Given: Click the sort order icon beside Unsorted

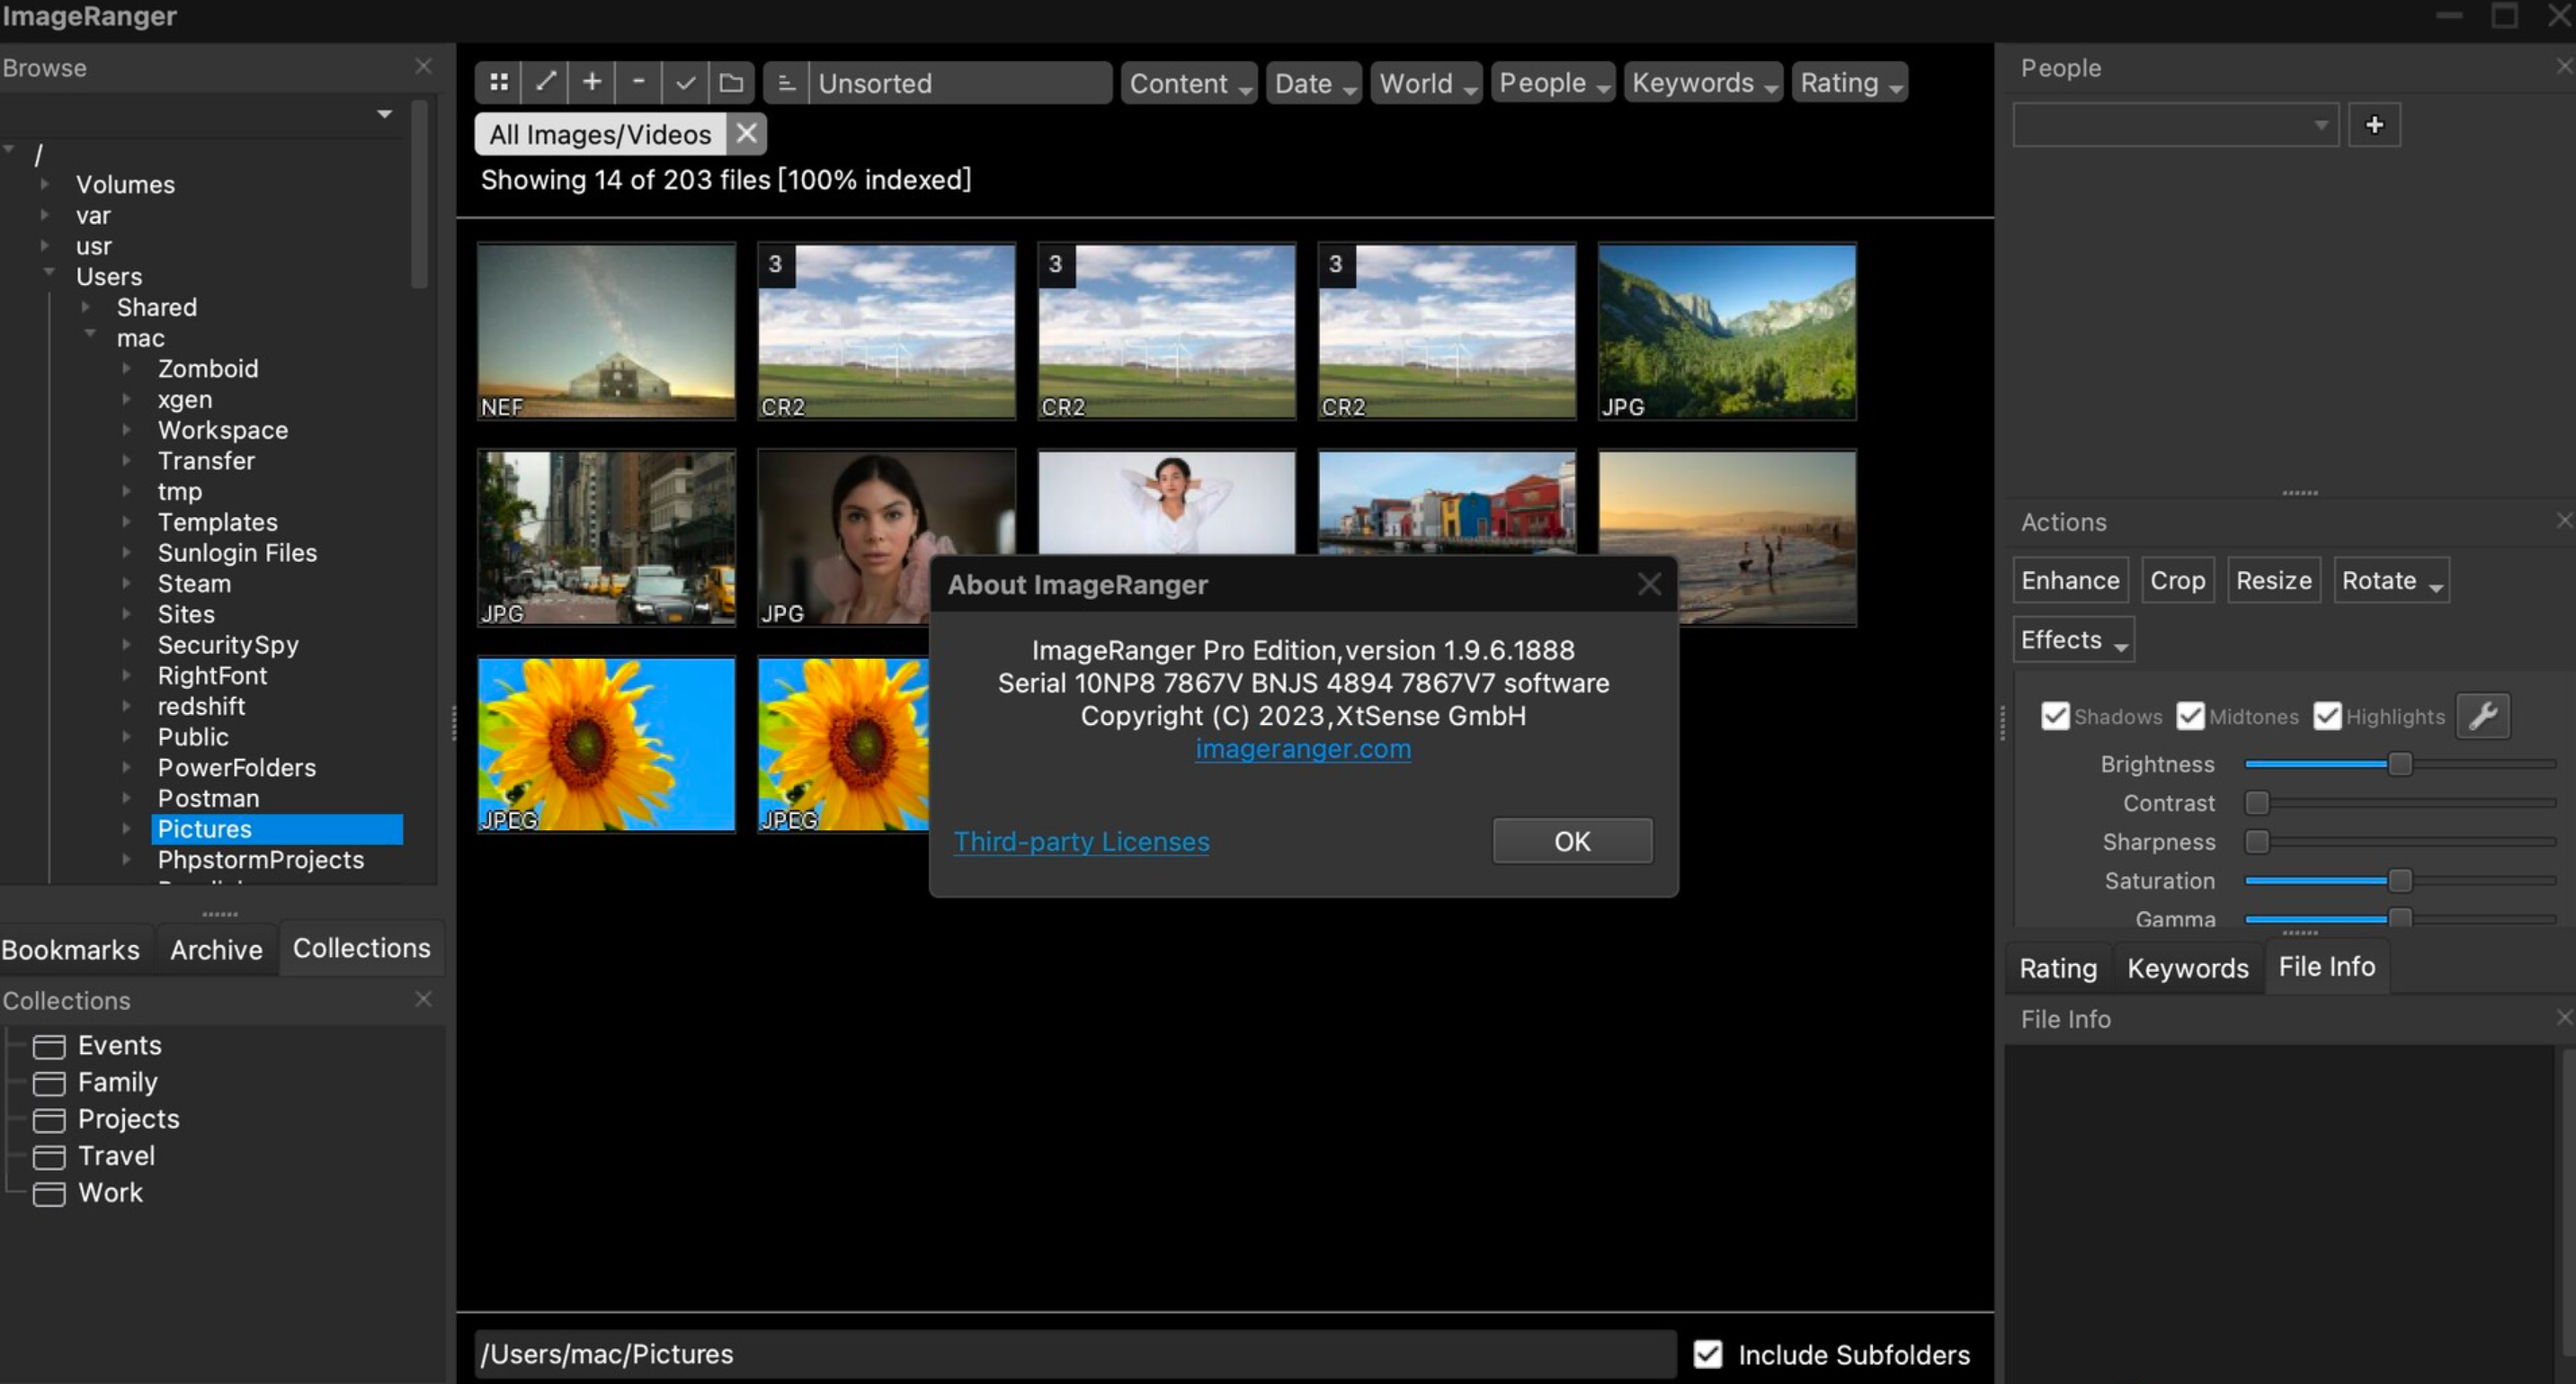Looking at the screenshot, I should click(786, 83).
